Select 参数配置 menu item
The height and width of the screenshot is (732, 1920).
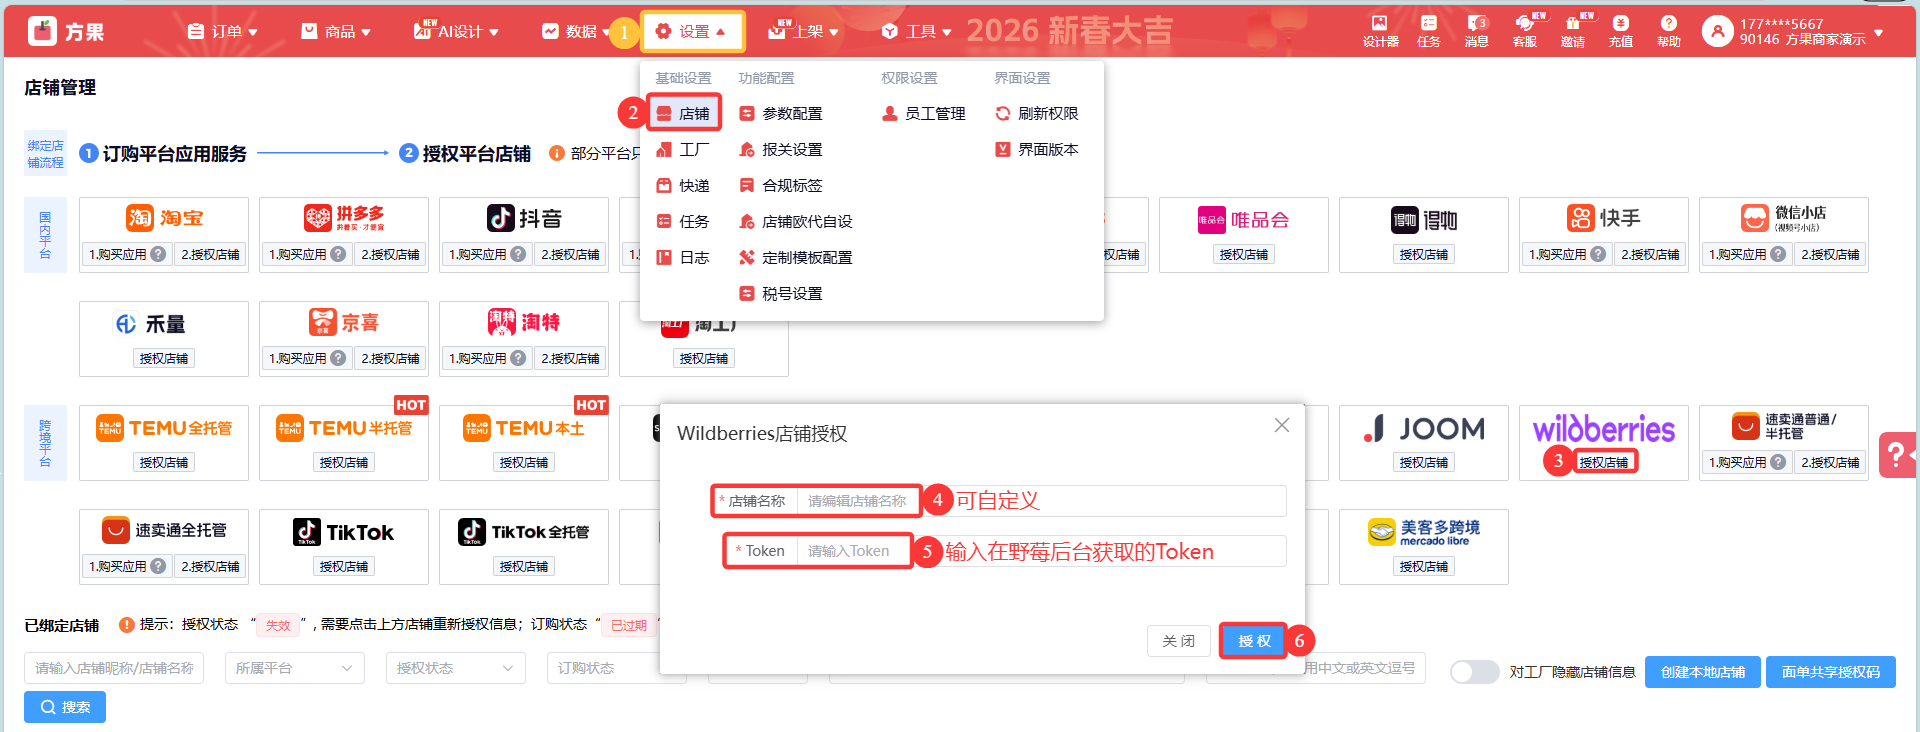click(x=781, y=114)
